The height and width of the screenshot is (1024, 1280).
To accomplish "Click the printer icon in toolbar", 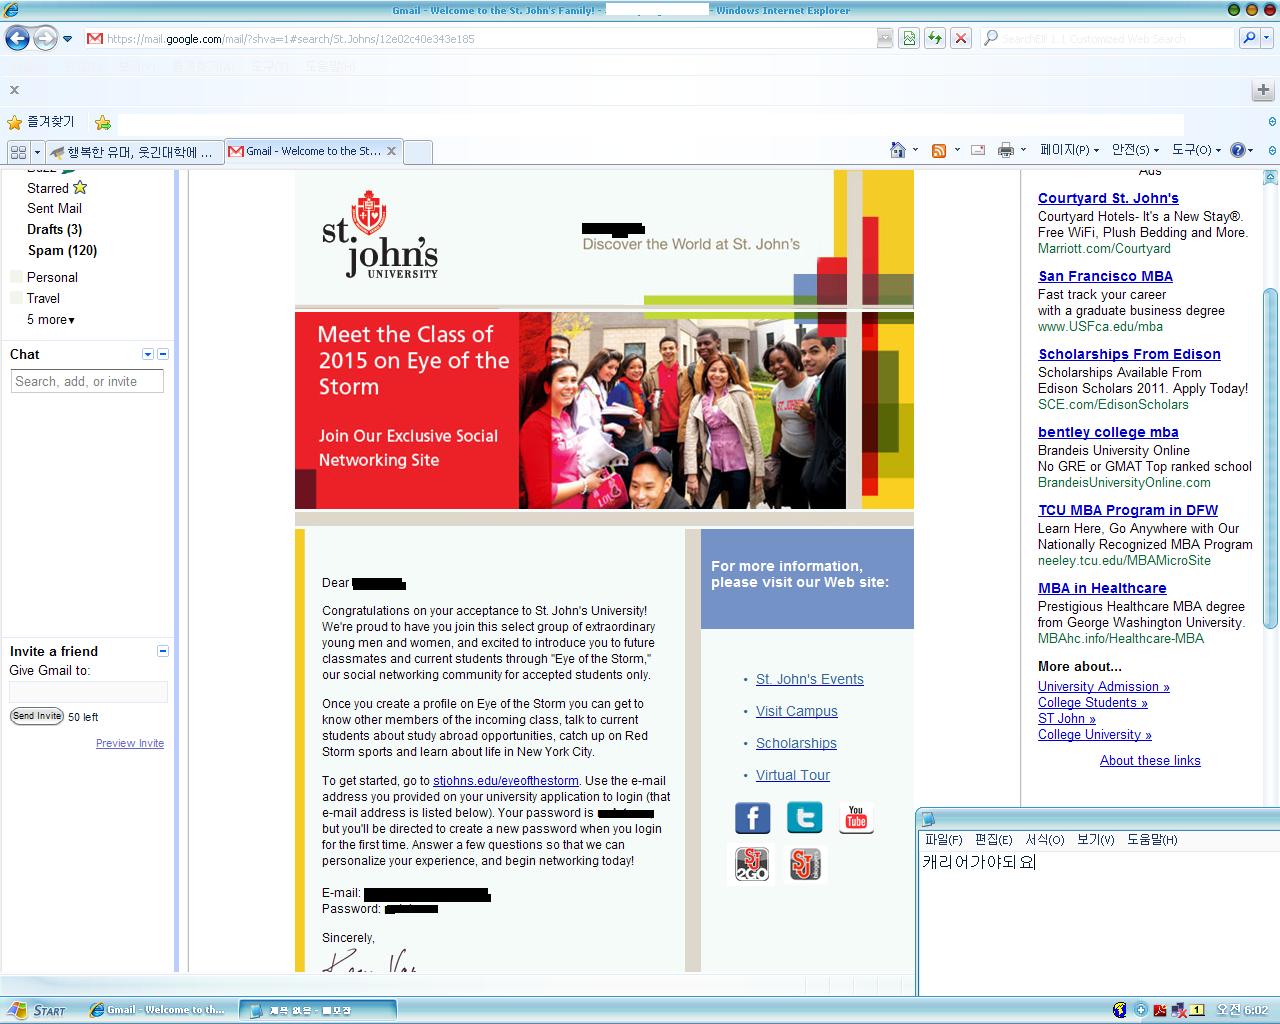I will coord(1005,150).
